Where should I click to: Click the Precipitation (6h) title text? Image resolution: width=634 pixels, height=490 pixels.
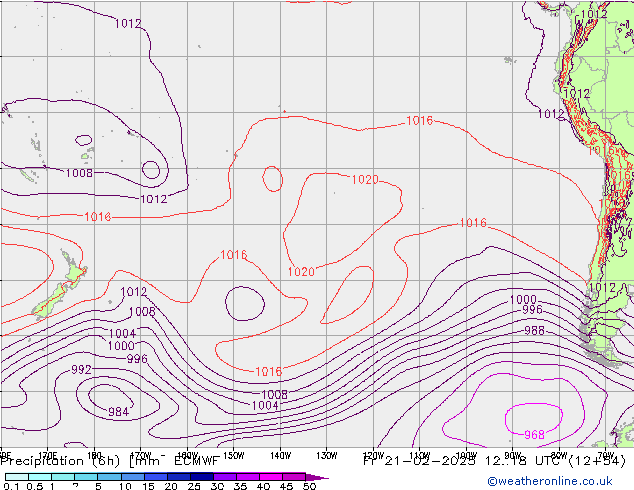[60, 461]
